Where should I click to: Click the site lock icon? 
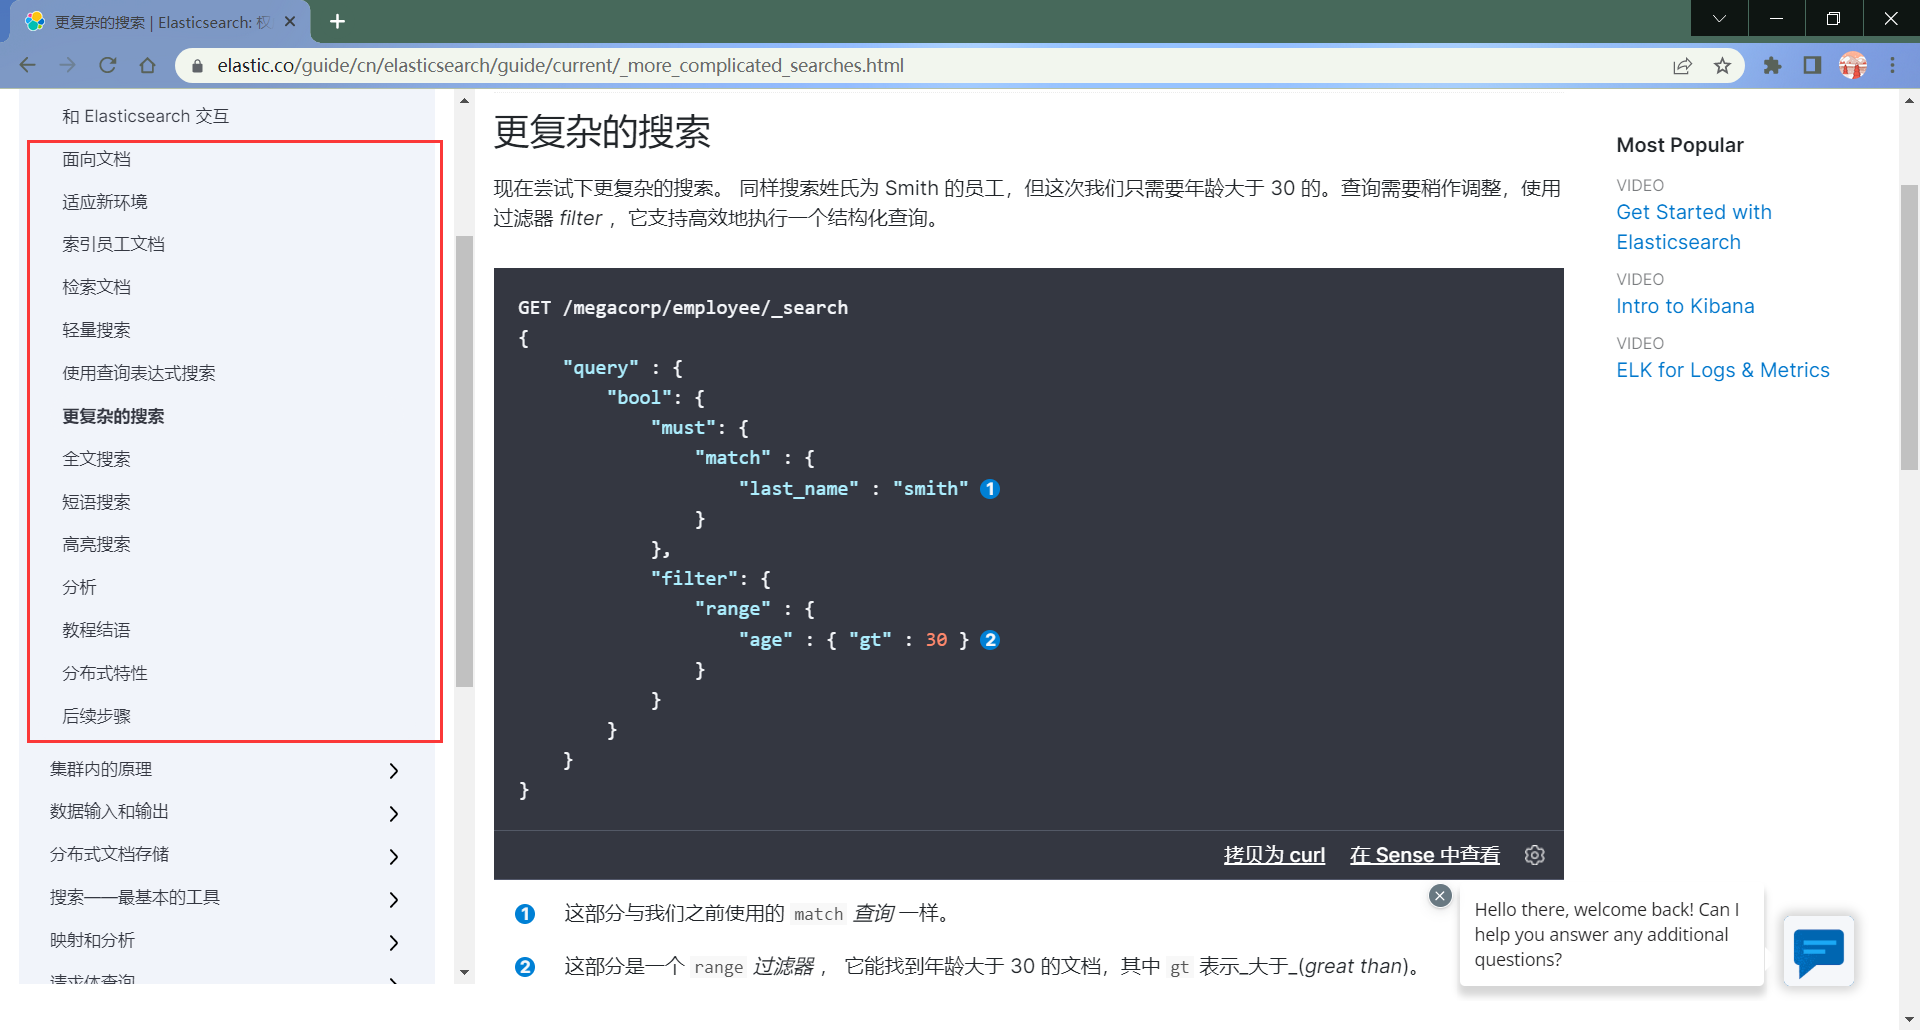click(x=197, y=65)
